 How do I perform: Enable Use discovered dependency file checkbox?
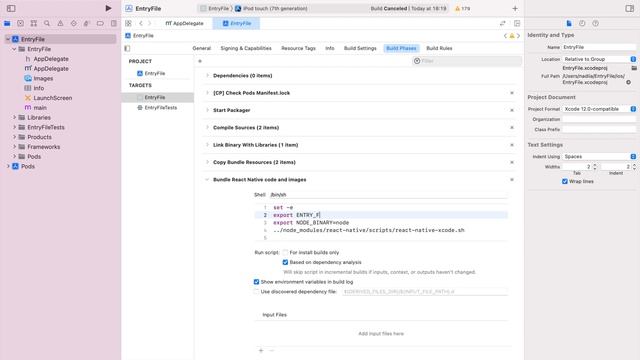pos(256,291)
